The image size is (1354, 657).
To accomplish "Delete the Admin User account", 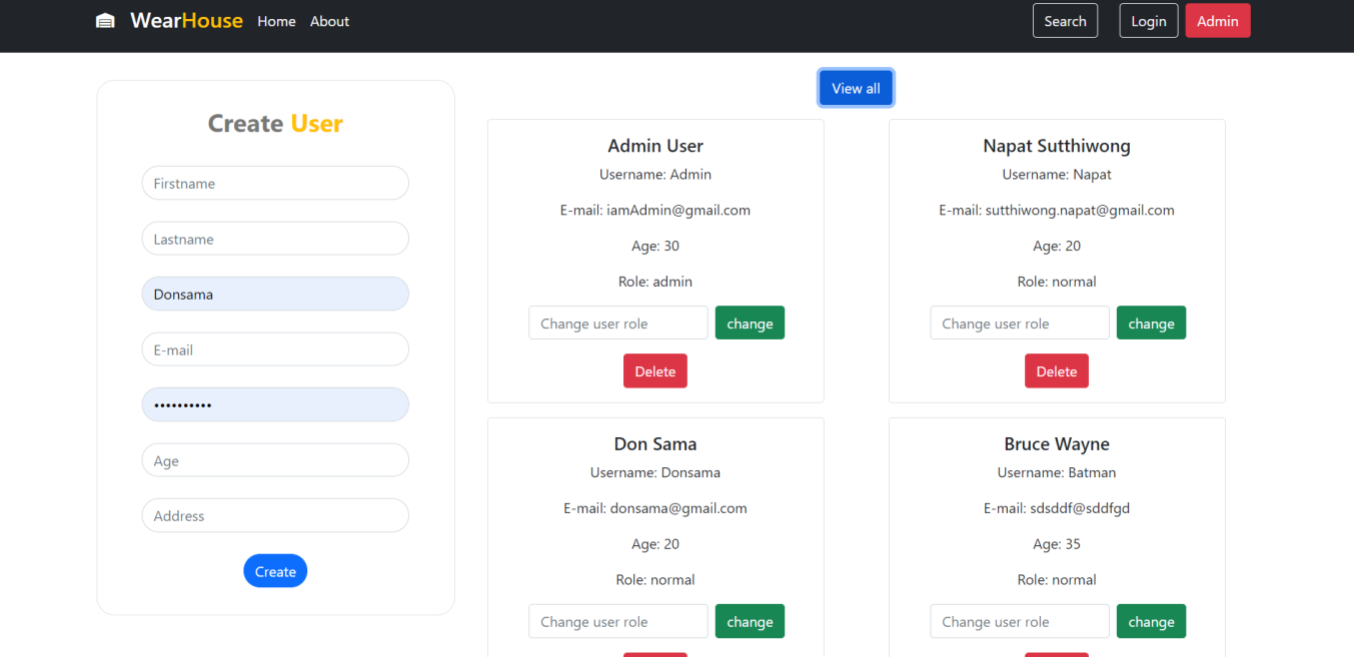I will (655, 370).
